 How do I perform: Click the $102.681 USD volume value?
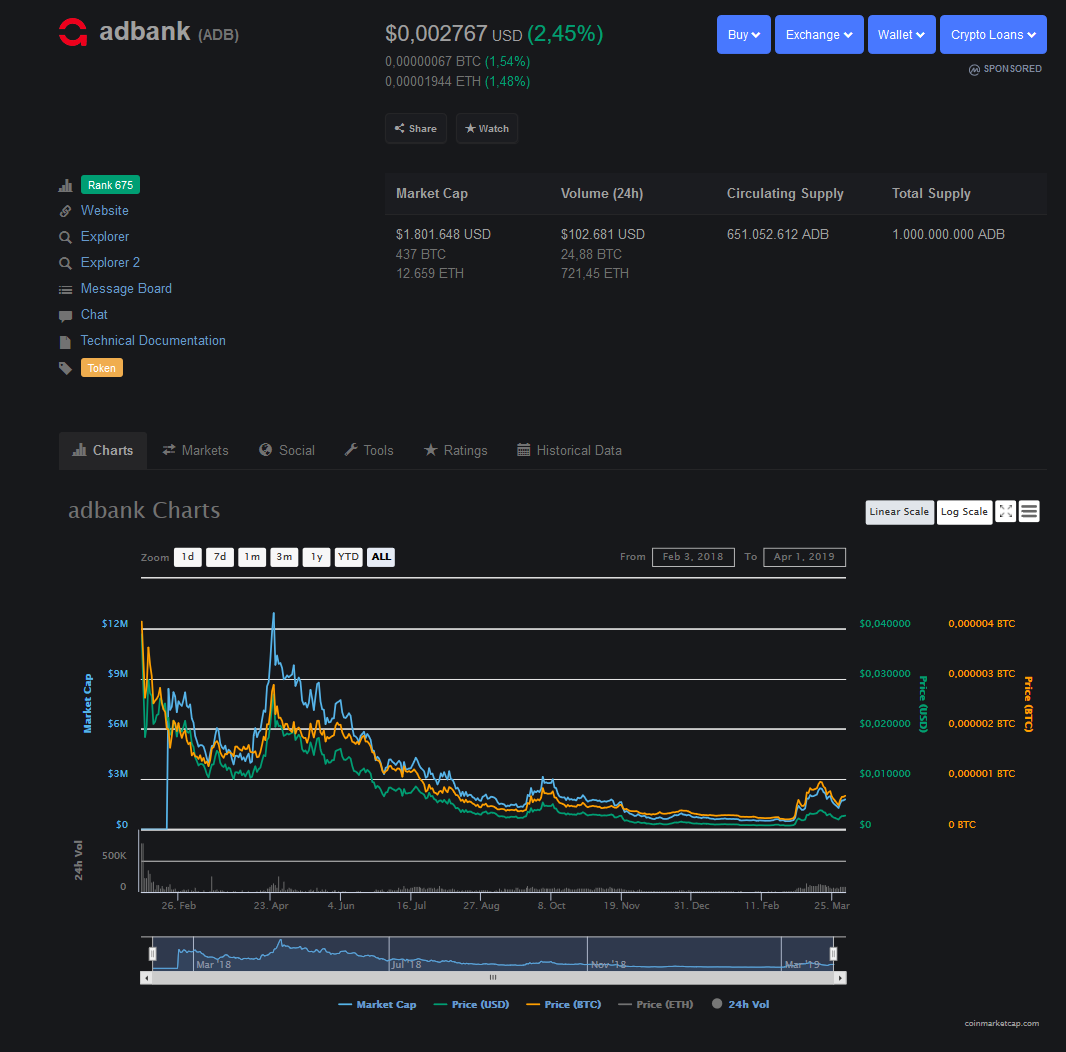pos(603,235)
